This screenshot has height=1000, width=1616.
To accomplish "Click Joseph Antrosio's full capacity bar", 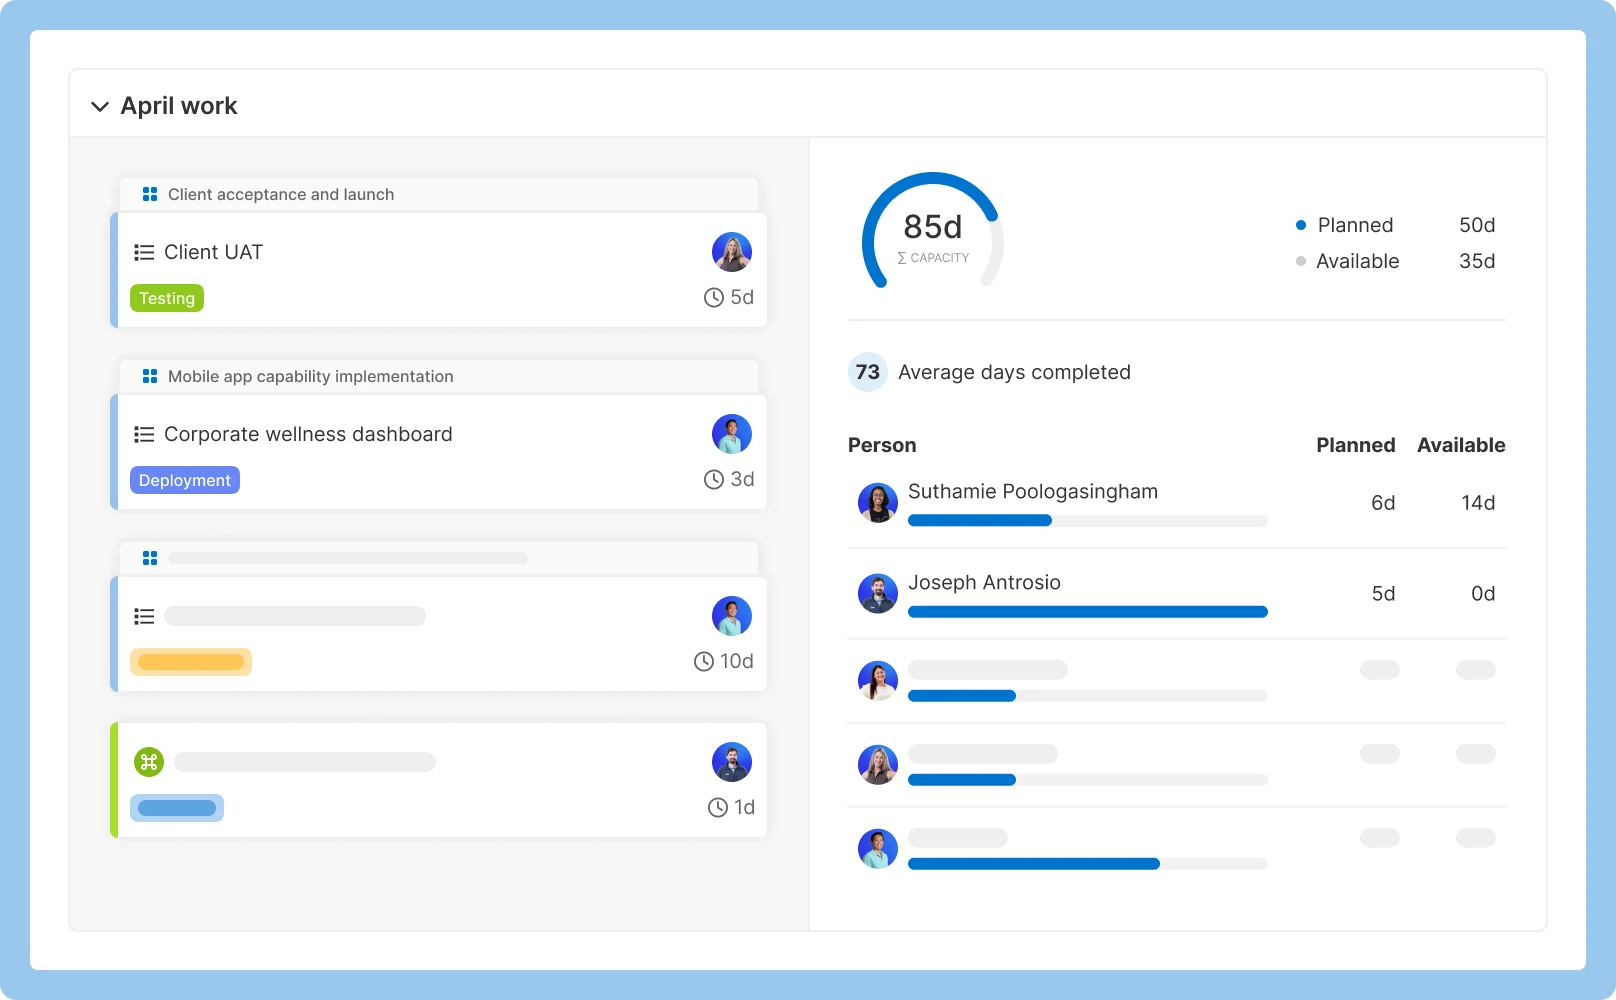I will click(1087, 612).
